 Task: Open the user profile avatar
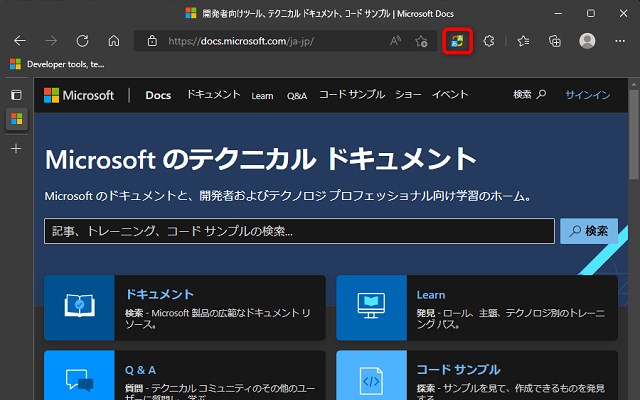tap(587, 41)
